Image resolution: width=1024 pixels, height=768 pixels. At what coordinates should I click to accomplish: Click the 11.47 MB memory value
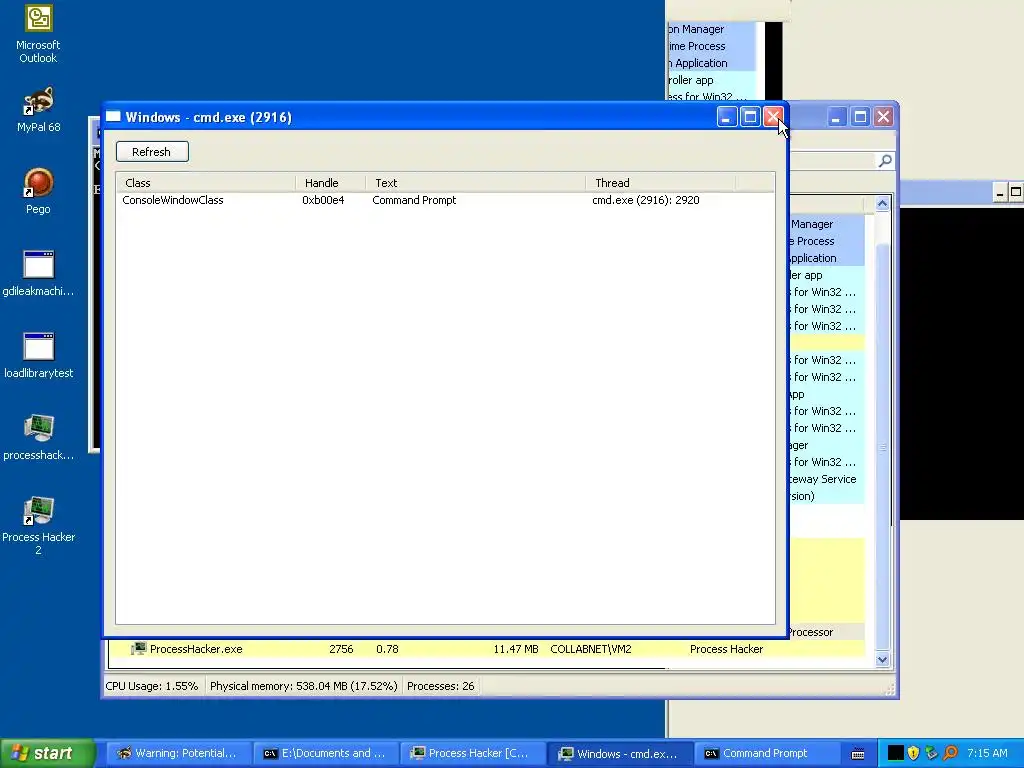515,648
